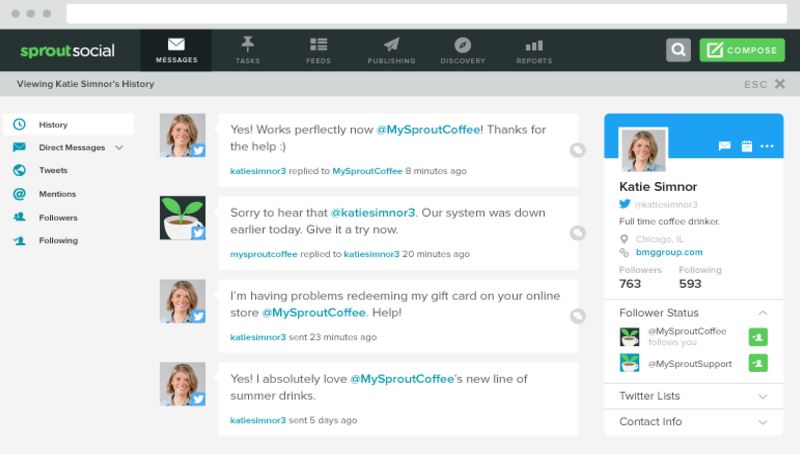
Task: Click Katie's avatar on summer drinks tweet
Action: (x=183, y=384)
